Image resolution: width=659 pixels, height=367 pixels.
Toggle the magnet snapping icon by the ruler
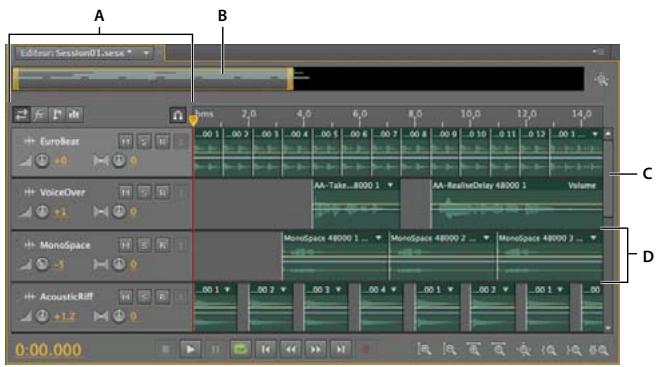(x=178, y=115)
